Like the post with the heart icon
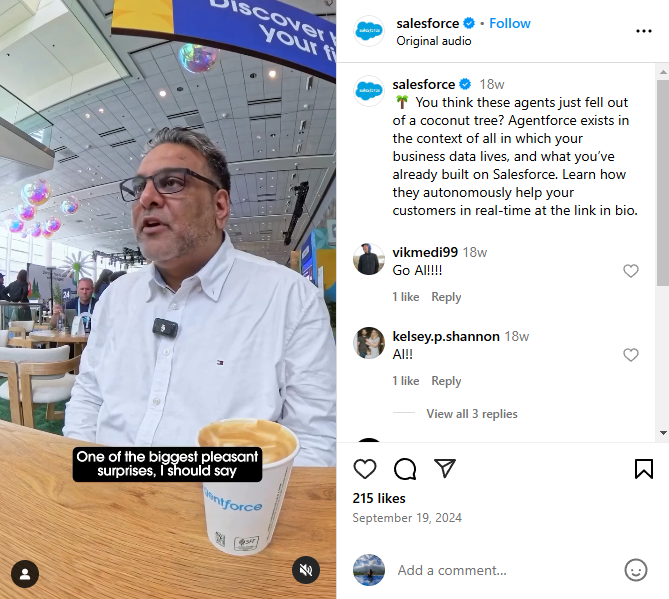This screenshot has height=599, width=669. [x=365, y=469]
